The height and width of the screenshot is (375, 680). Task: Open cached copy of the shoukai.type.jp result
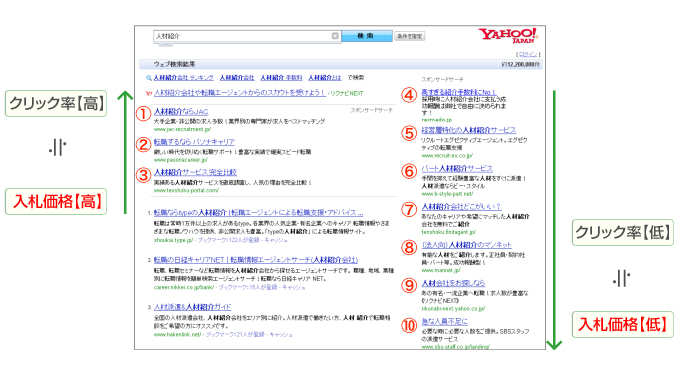coord(276,240)
